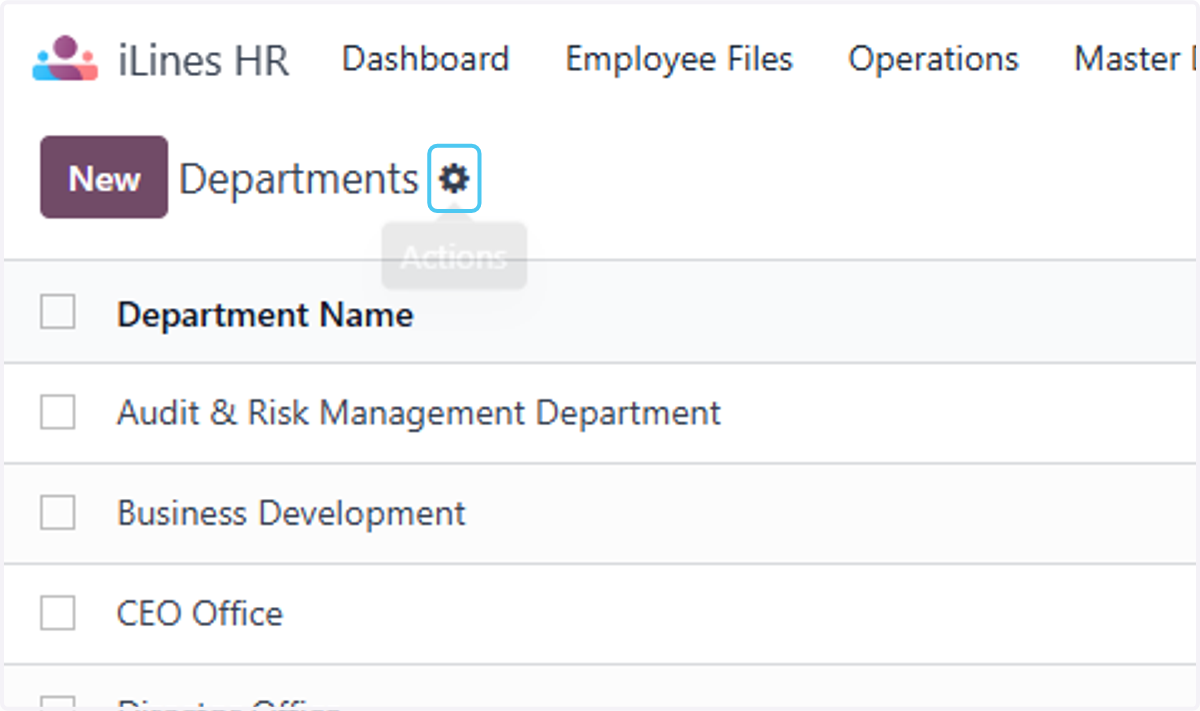Open the Business Development record
This screenshot has height=711, width=1200.
[291, 513]
